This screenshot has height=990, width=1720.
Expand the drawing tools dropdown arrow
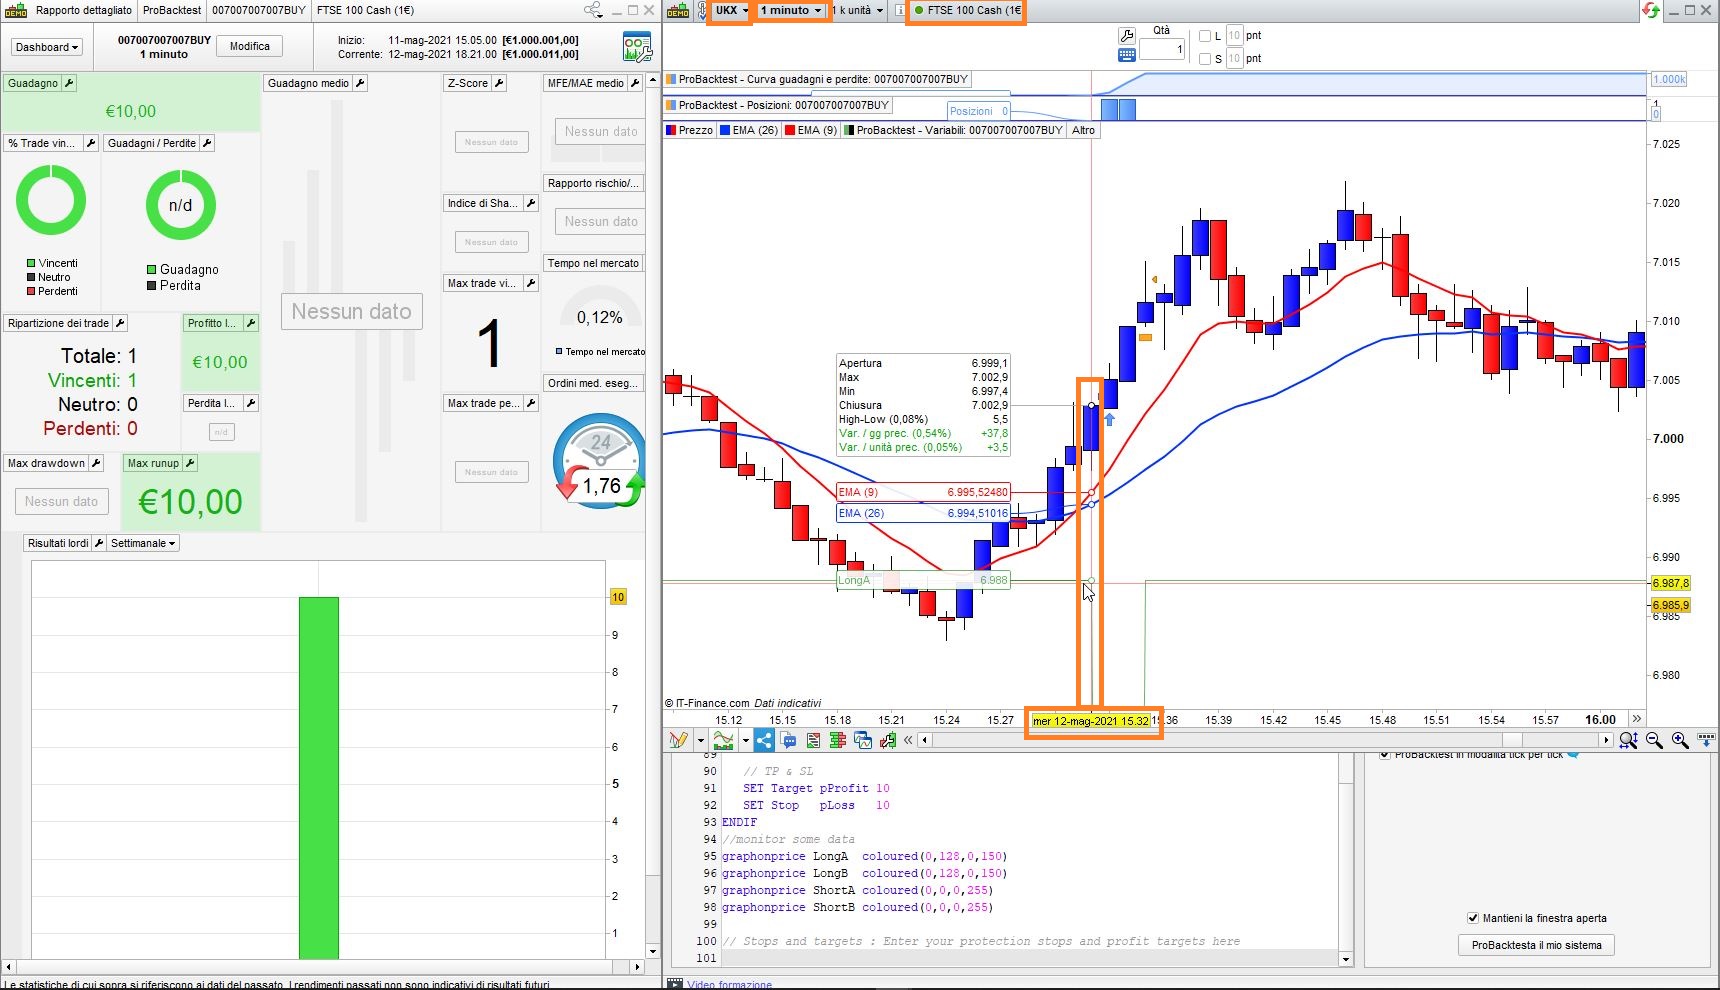click(x=700, y=740)
